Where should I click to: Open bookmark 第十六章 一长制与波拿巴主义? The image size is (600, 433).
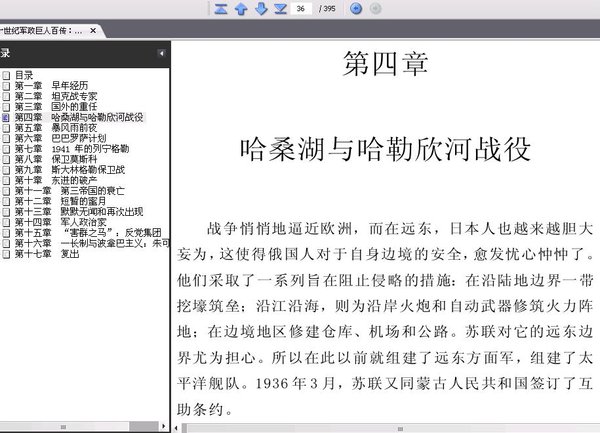[x=92, y=243]
